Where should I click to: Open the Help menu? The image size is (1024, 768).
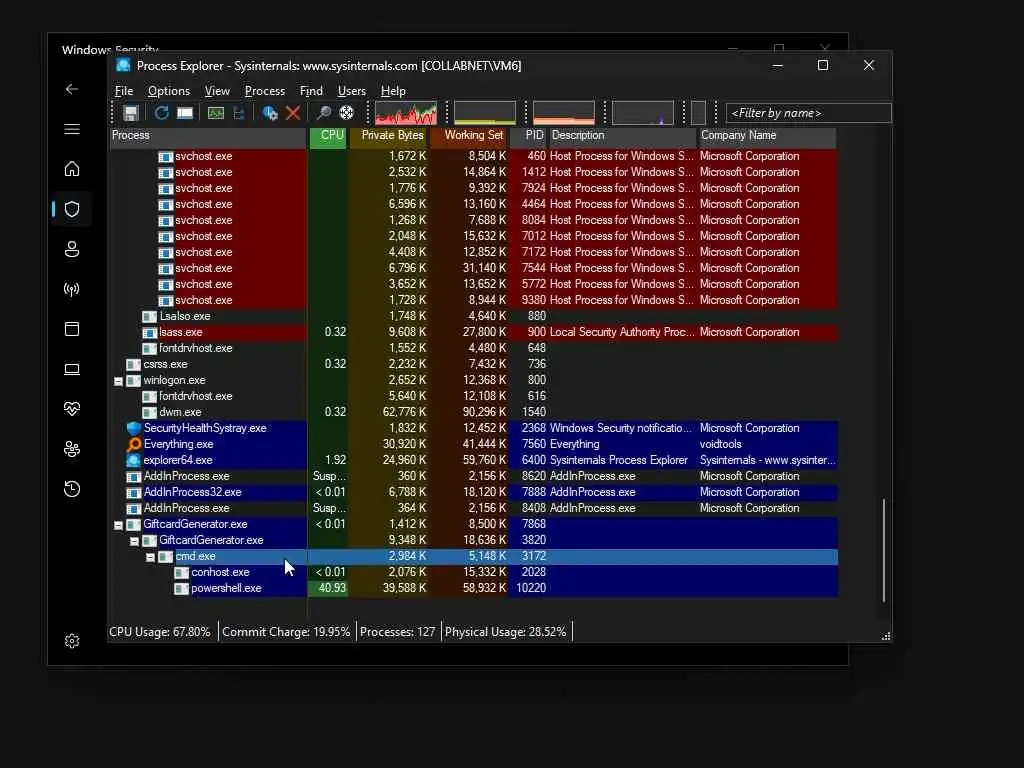coord(393,91)
